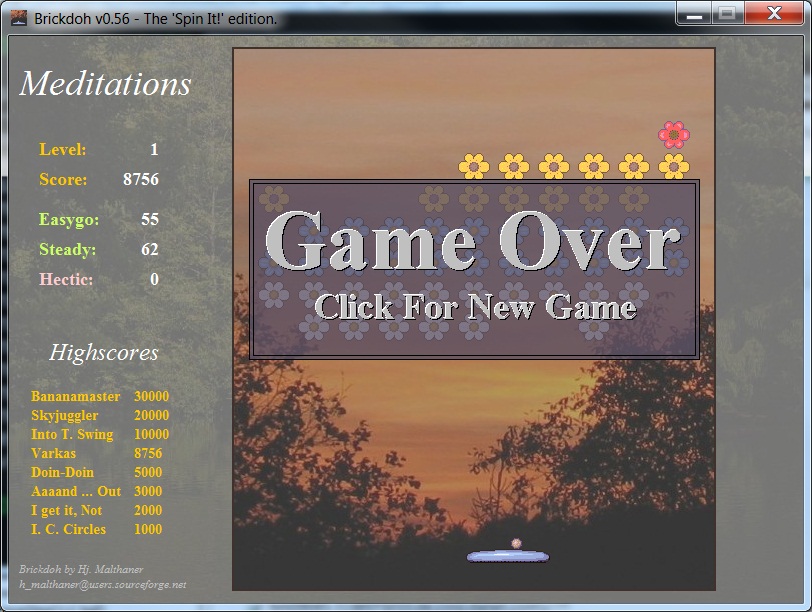The image size is (812, 612).
Task: Click the 'Highscores' heading
Action: pyautogui.click(x=104, y=353)
